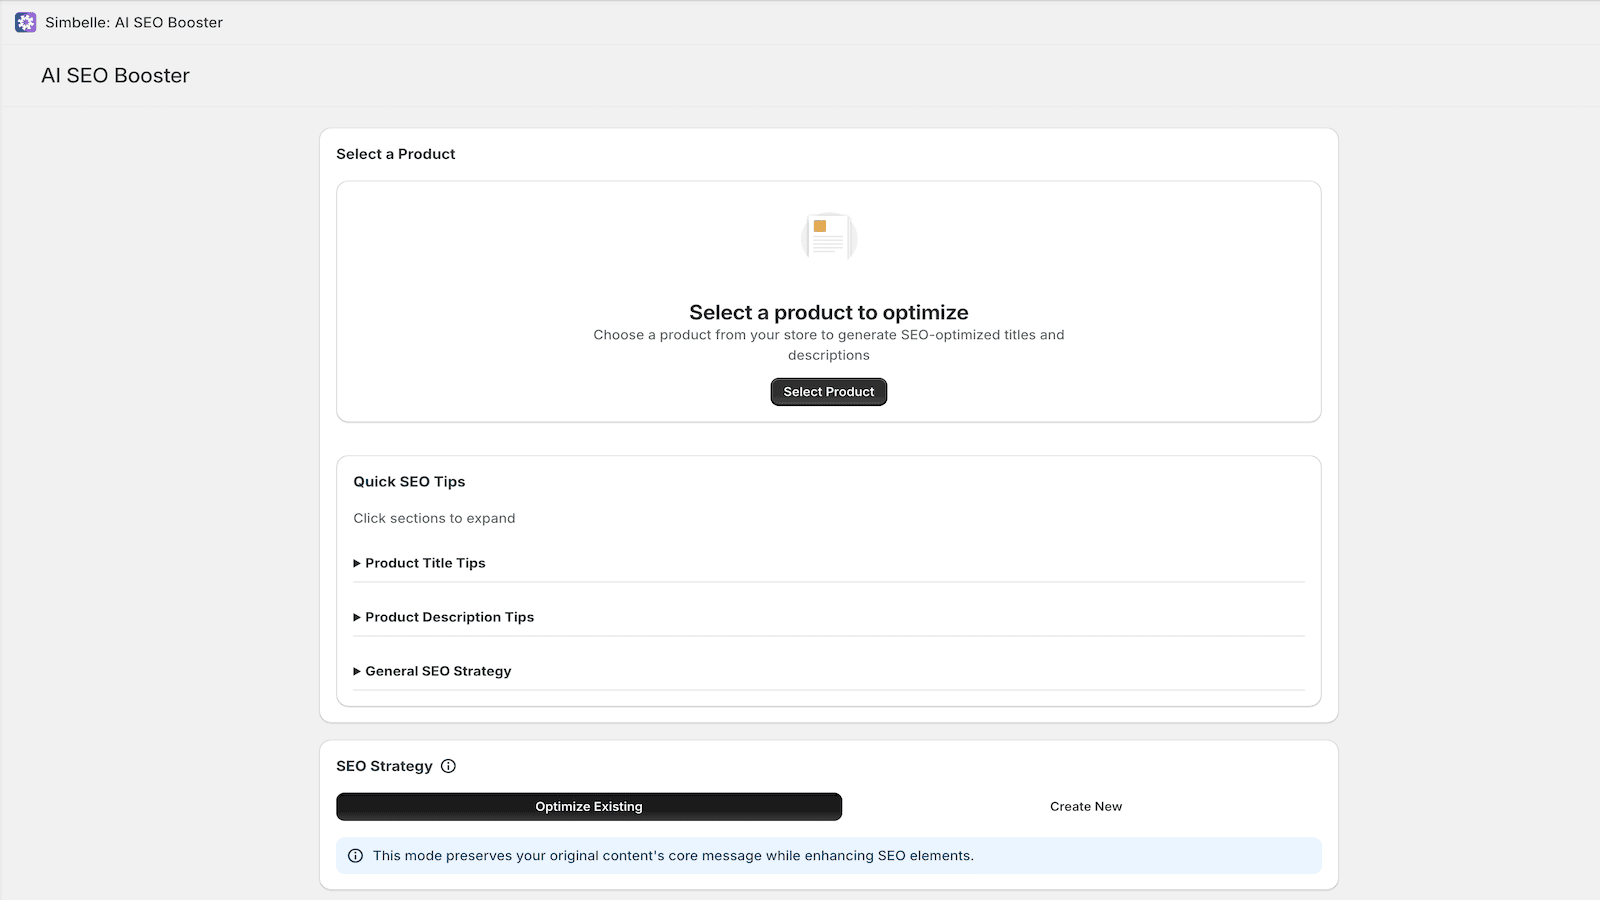Open the General SEO Strategy section
The image size is (1600, 900).
pyautogui.click(x=438, y=671)
